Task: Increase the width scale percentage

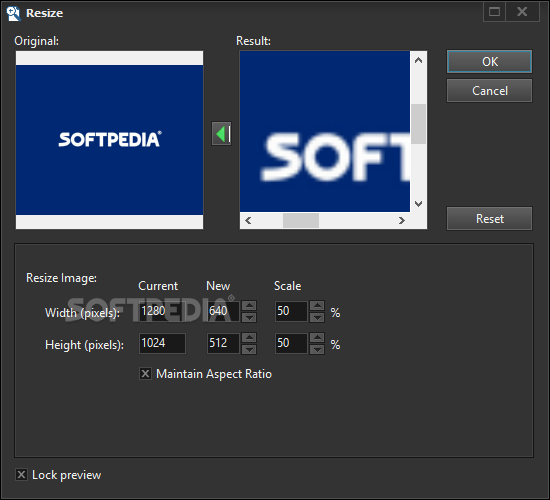Action: coord(317,306)
